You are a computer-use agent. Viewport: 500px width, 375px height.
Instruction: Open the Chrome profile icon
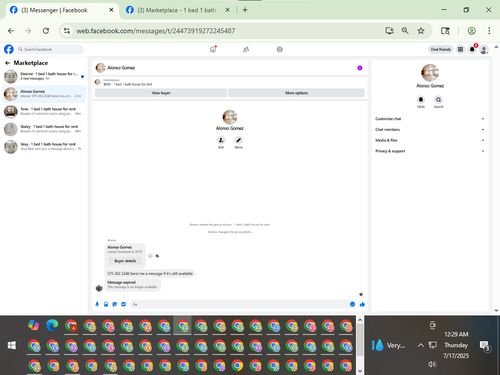[x=471, y=31]
